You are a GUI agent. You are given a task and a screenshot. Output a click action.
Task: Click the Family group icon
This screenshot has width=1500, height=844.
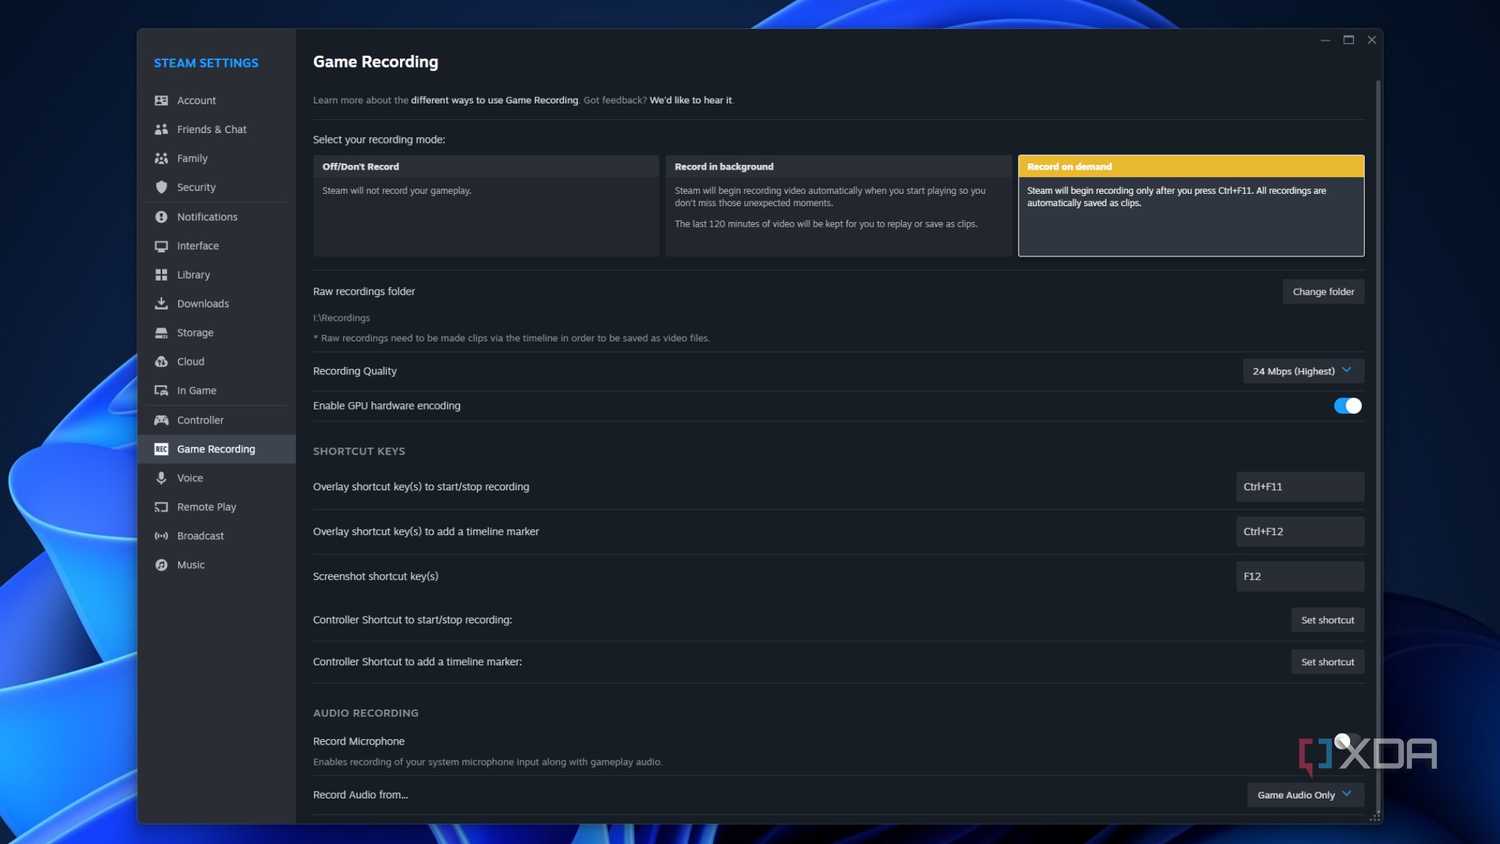[161, 159]
